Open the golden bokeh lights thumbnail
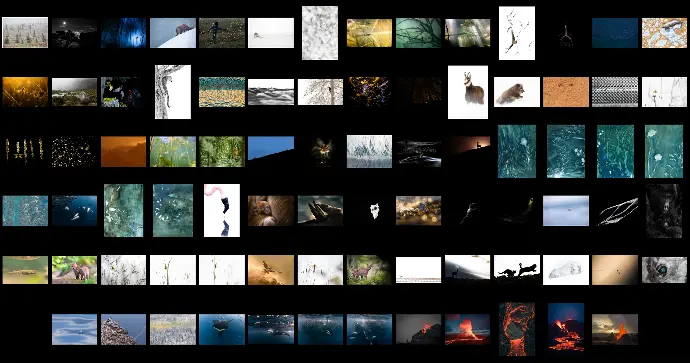The height and width of the screenshot is (363, 690). (418, 211)
